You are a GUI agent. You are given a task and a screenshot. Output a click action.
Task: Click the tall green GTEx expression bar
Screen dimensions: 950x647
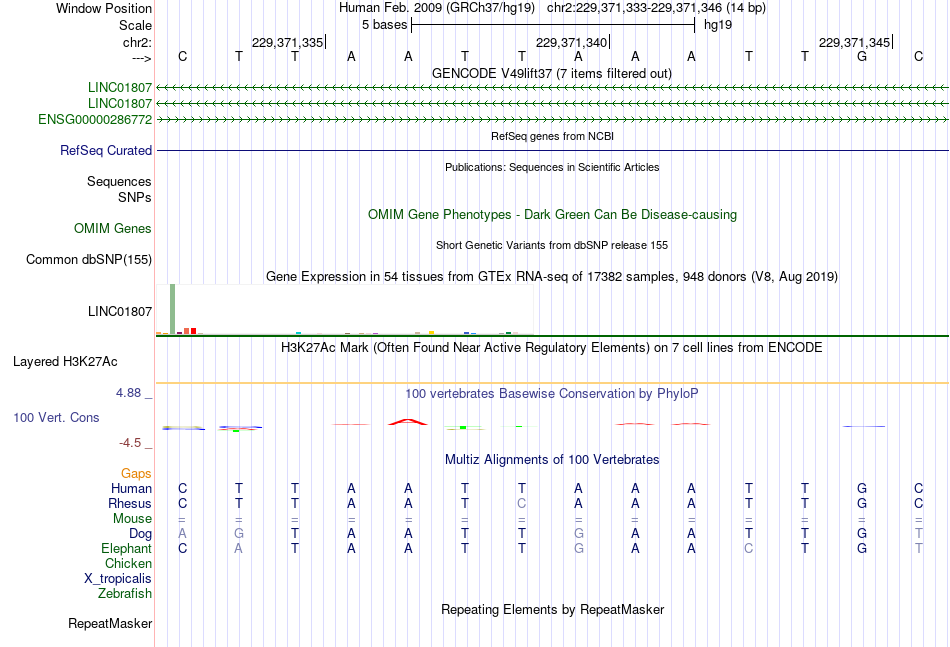click(x=173, y=309)
